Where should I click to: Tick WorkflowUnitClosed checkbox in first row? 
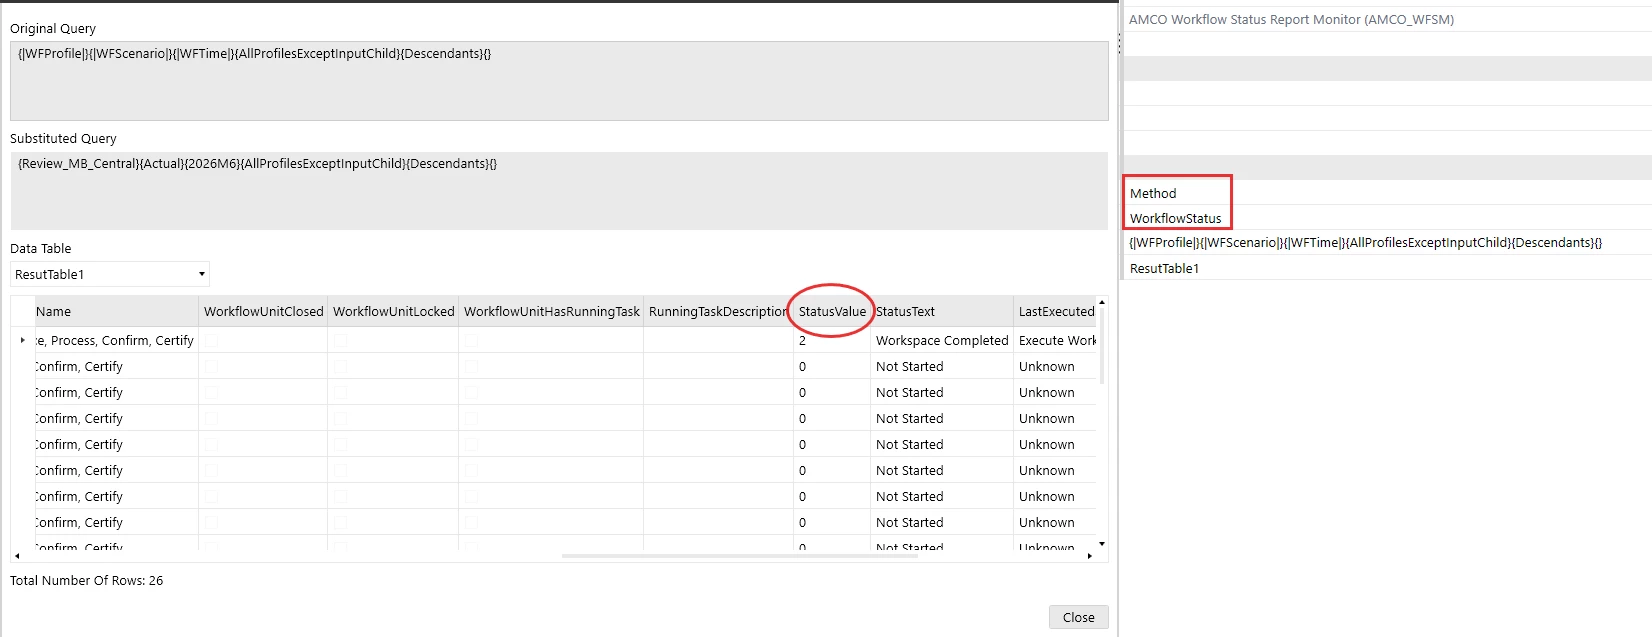[211, 340]
